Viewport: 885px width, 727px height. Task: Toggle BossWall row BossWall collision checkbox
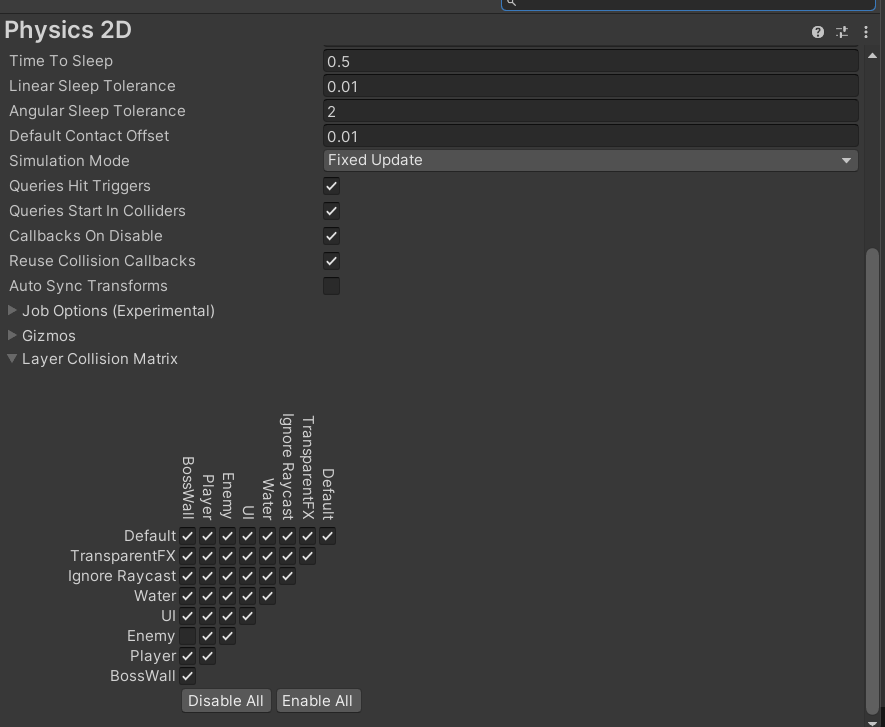coord(187,676)
